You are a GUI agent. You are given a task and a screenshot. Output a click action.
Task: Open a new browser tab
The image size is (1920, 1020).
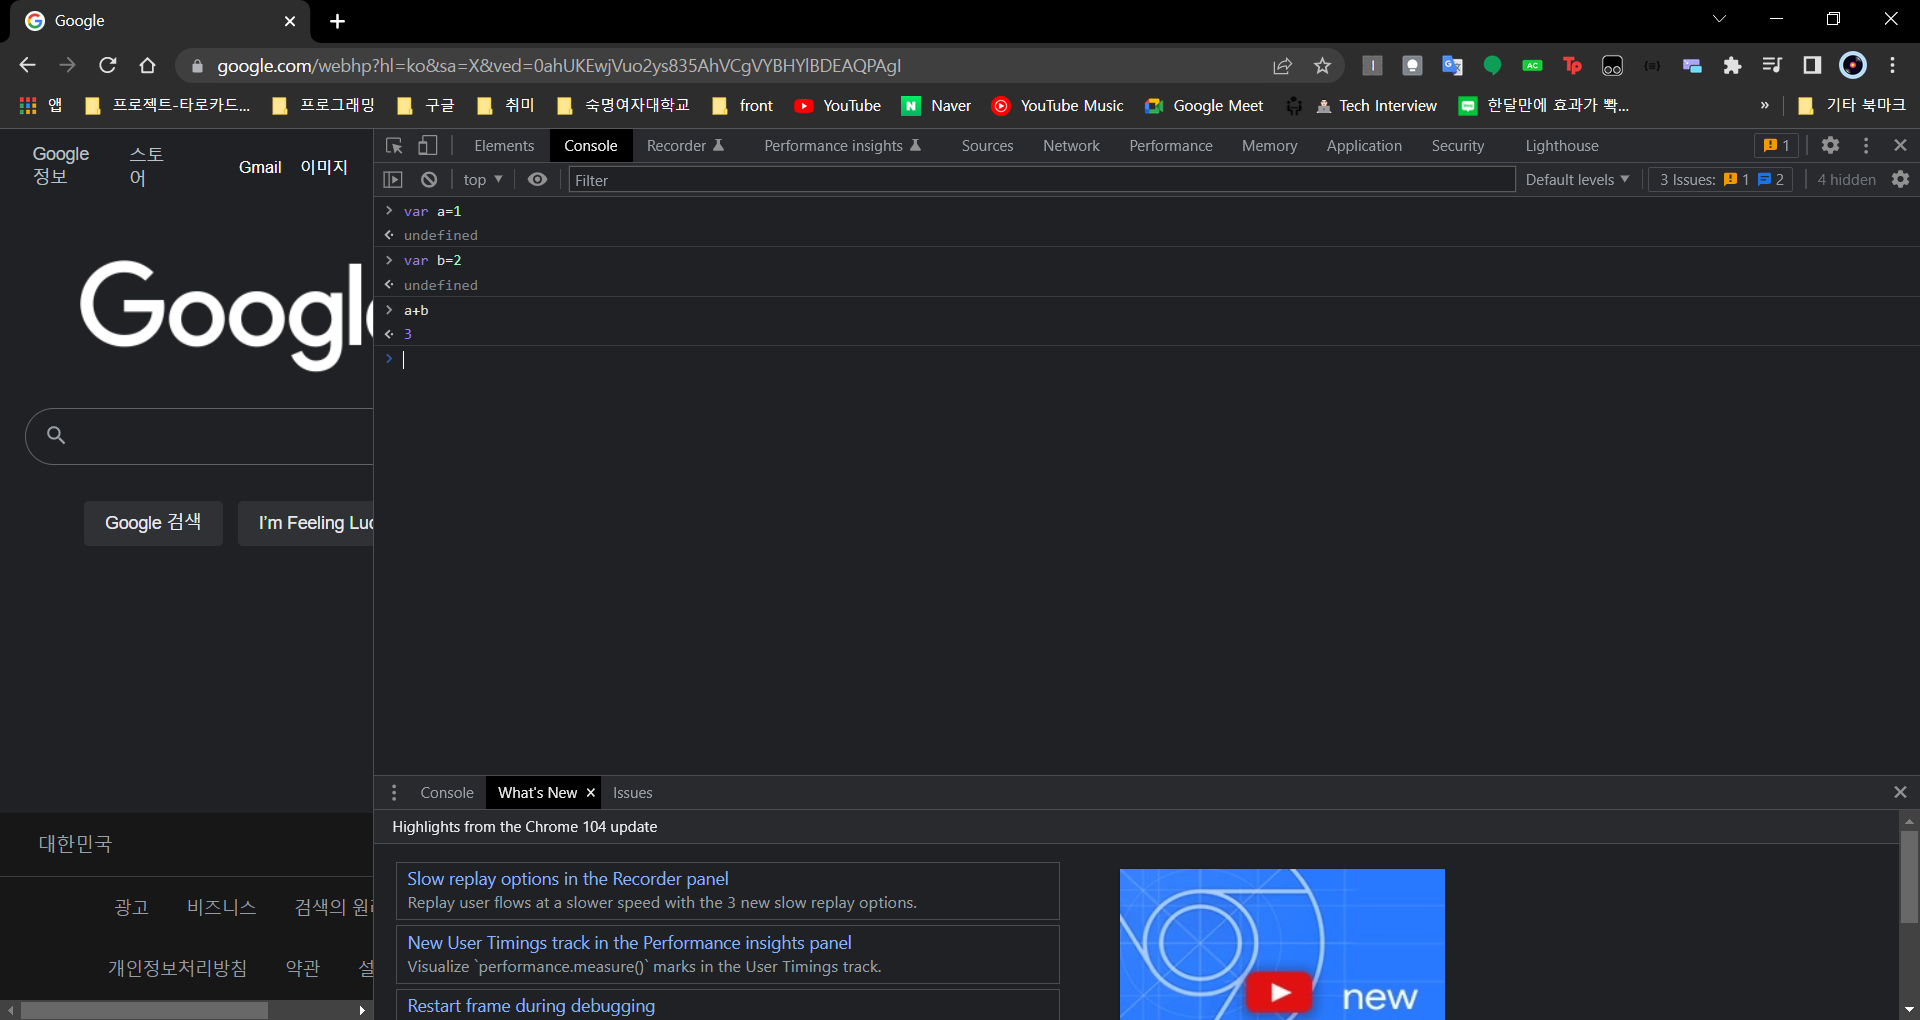(x=338, y=21)
